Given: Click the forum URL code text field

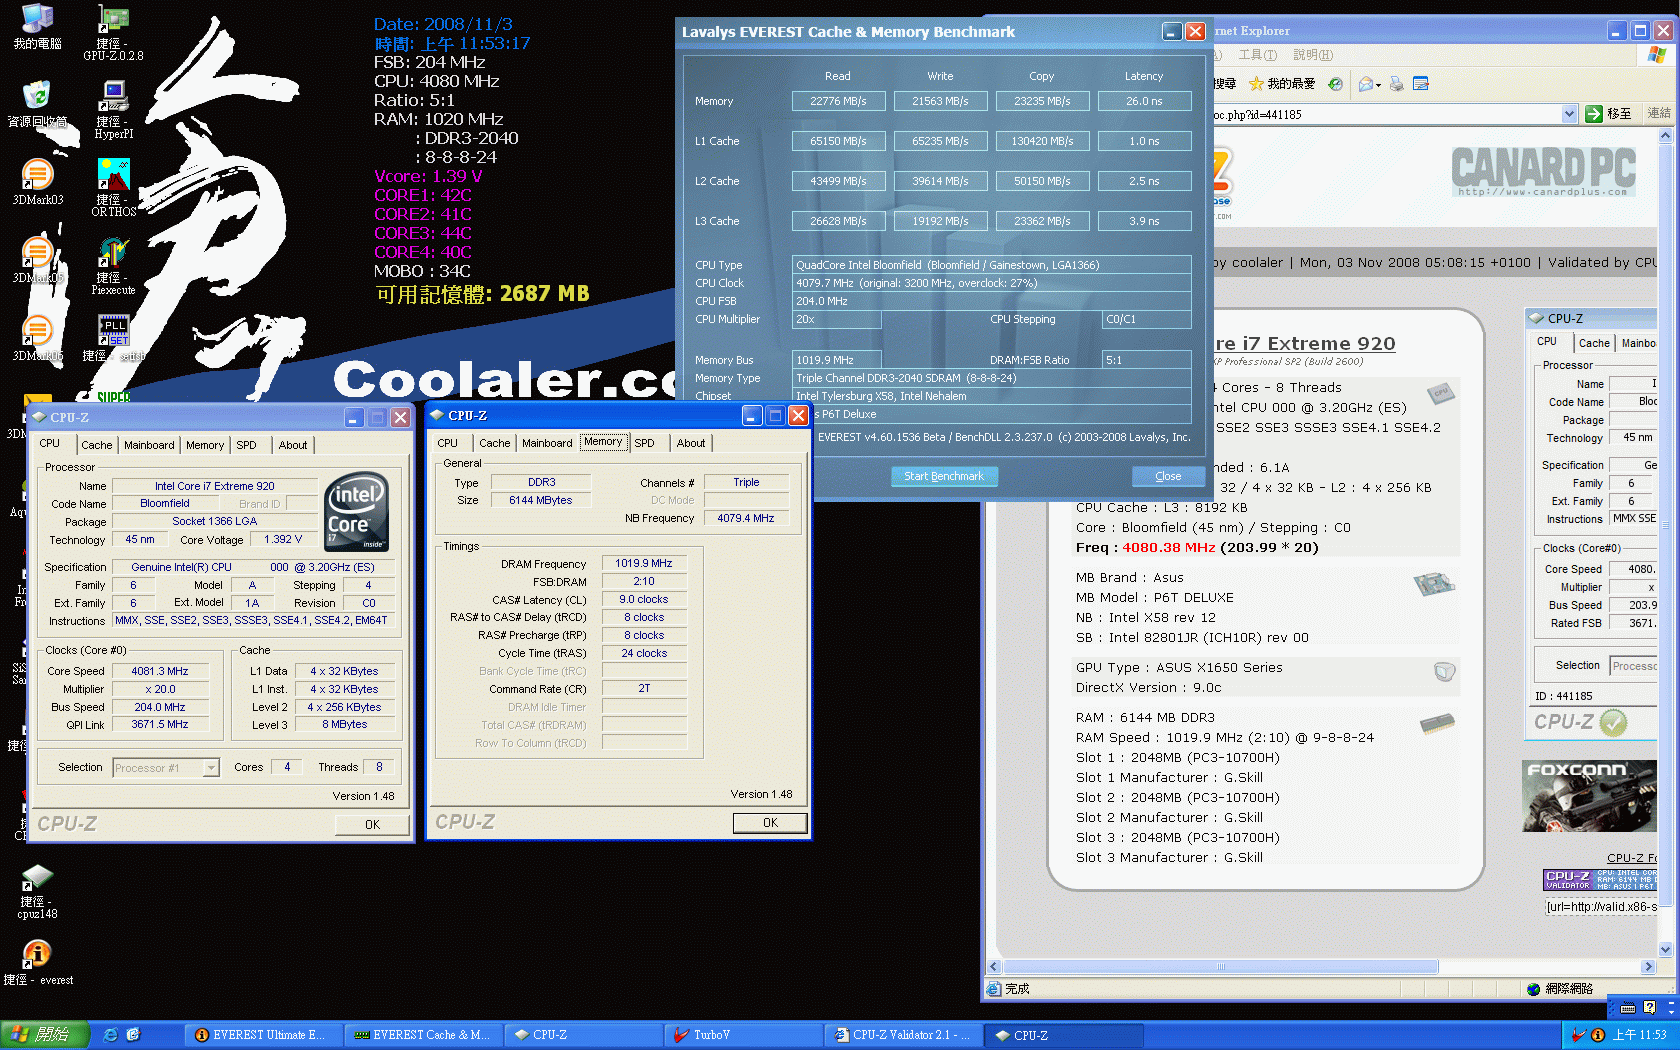Looking at the screenshot, I should [1600, 907].
